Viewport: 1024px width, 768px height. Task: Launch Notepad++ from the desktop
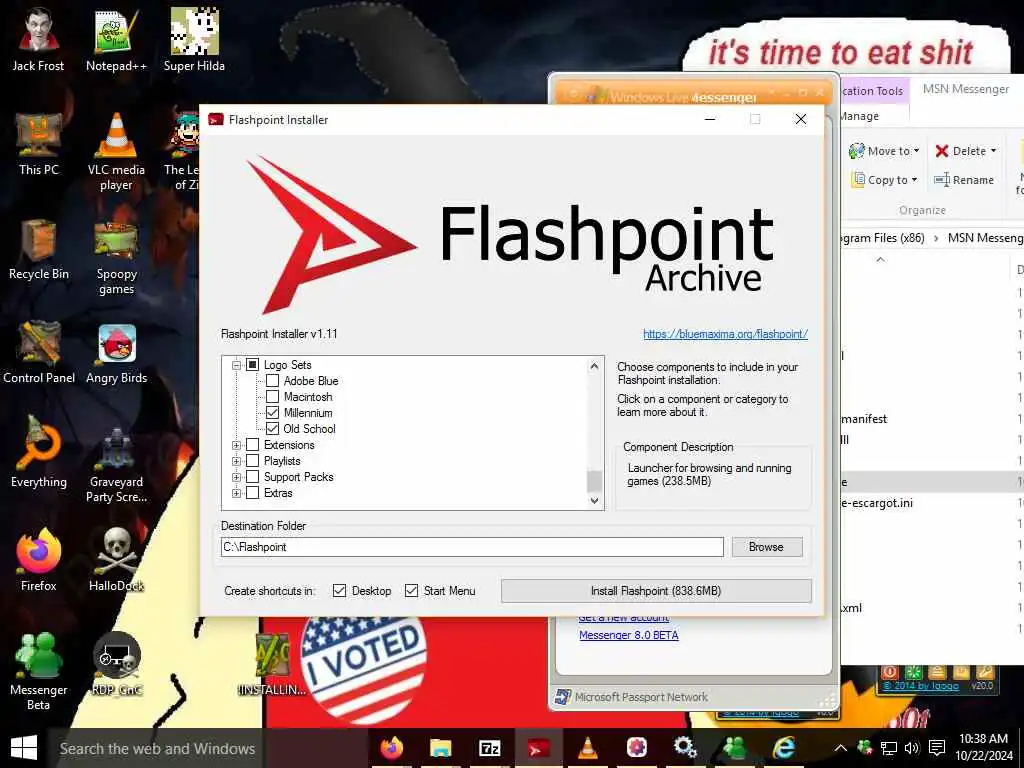tap(116, 39)
